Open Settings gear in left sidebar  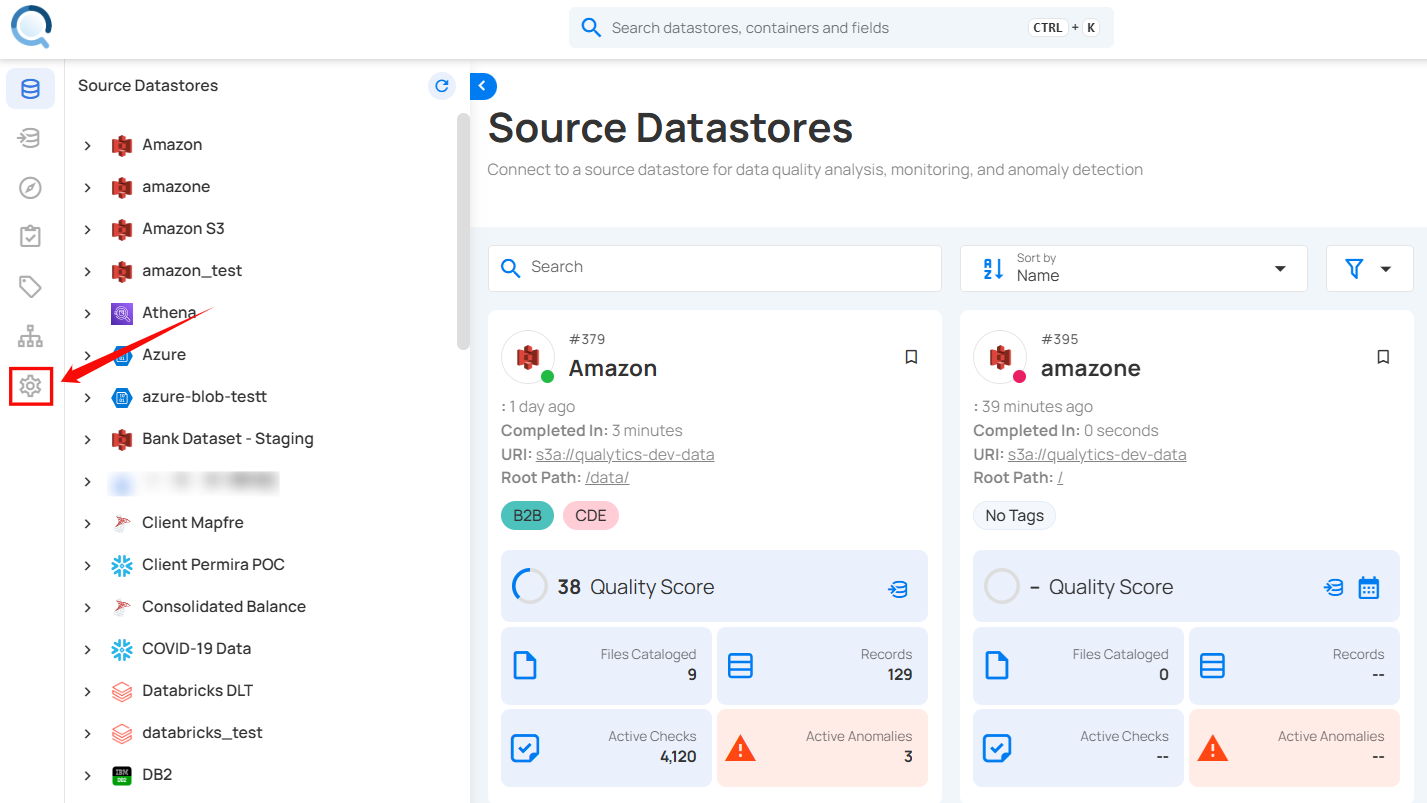coord(30,386)
